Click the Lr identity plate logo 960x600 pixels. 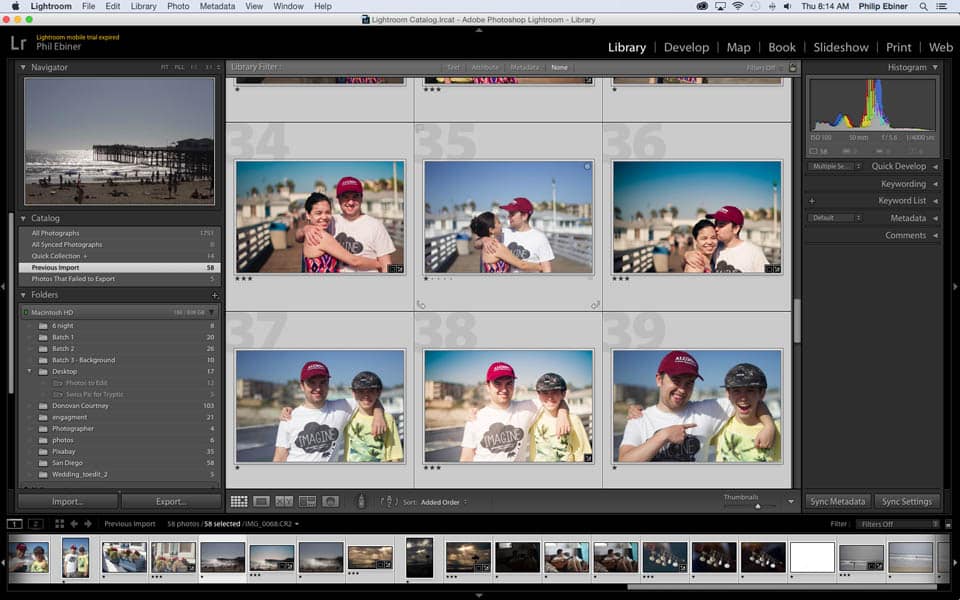point(18,43)
